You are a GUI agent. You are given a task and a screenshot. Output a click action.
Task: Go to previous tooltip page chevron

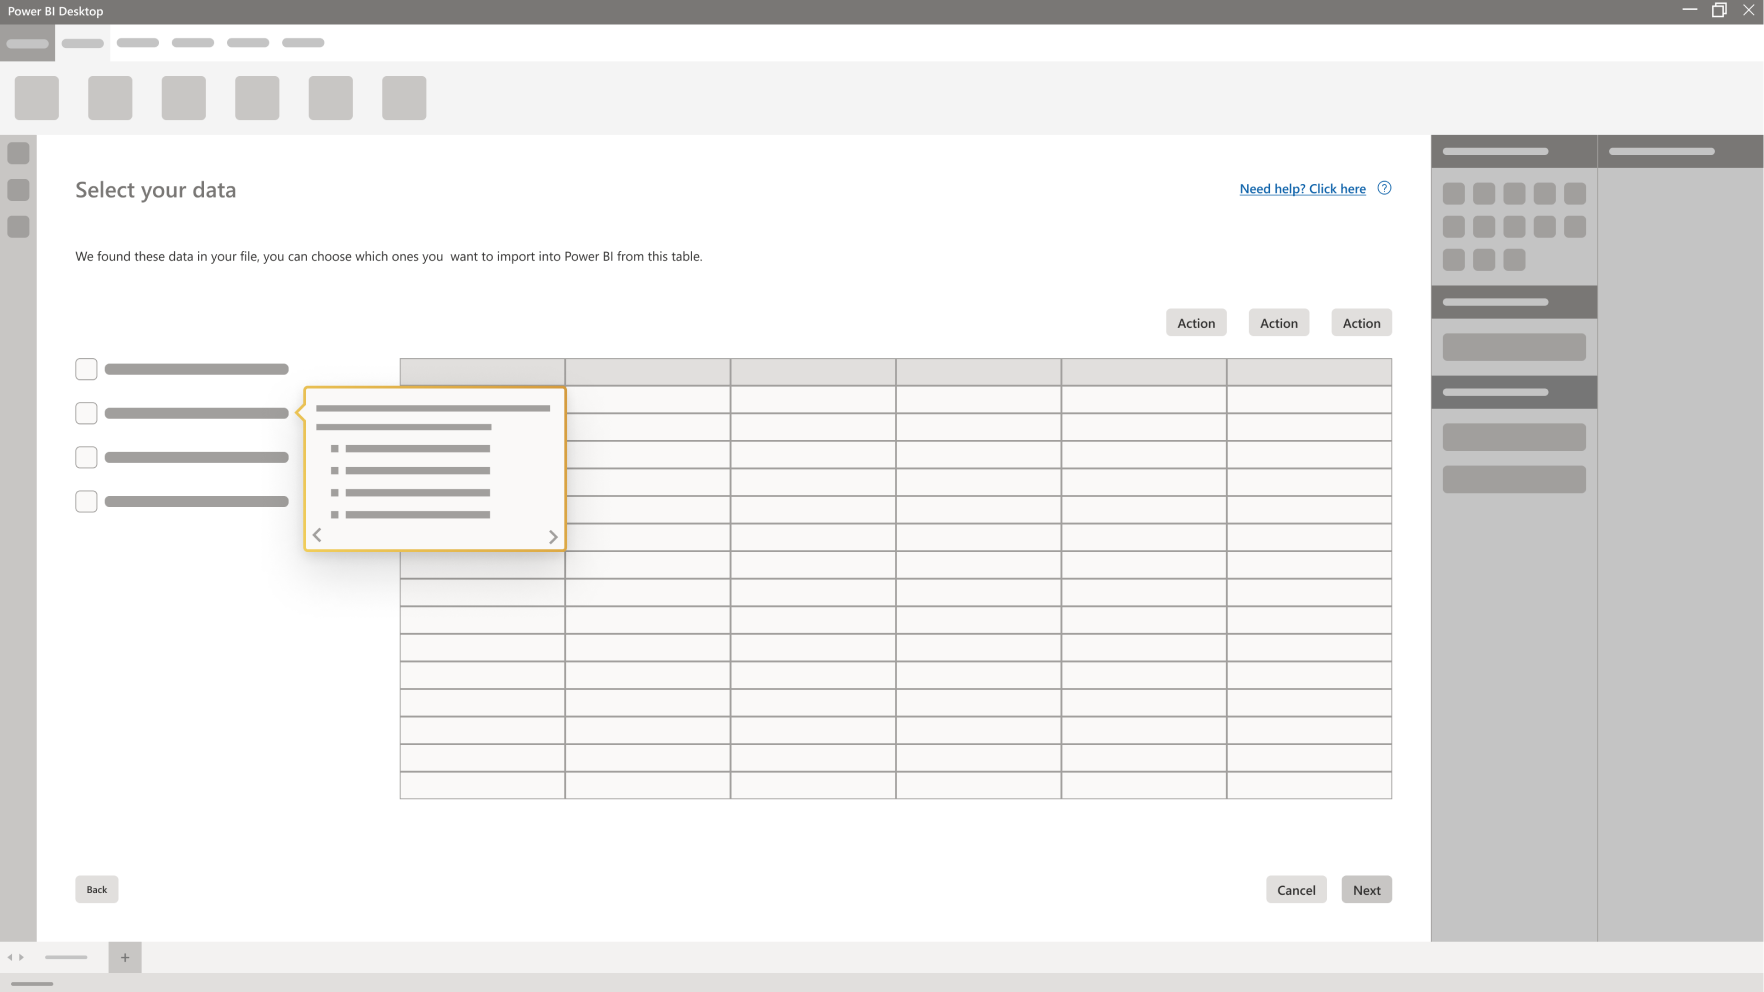pyautogui.click(x=317, y=536)
